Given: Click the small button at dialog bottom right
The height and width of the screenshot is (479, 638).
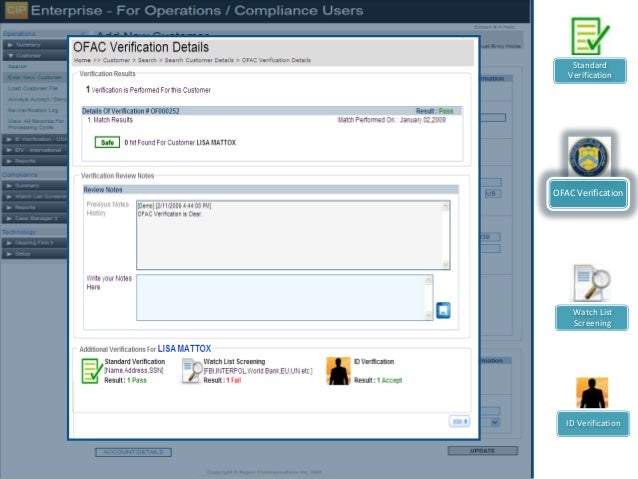Looking at the screenshot, I should (459, 422).
